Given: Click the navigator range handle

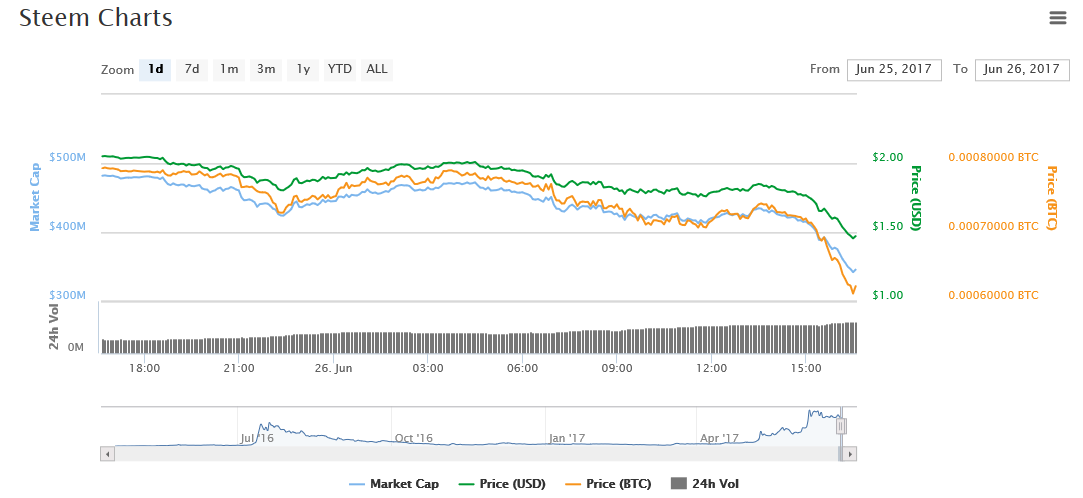Looking at the screenshot, I should 841,426.
